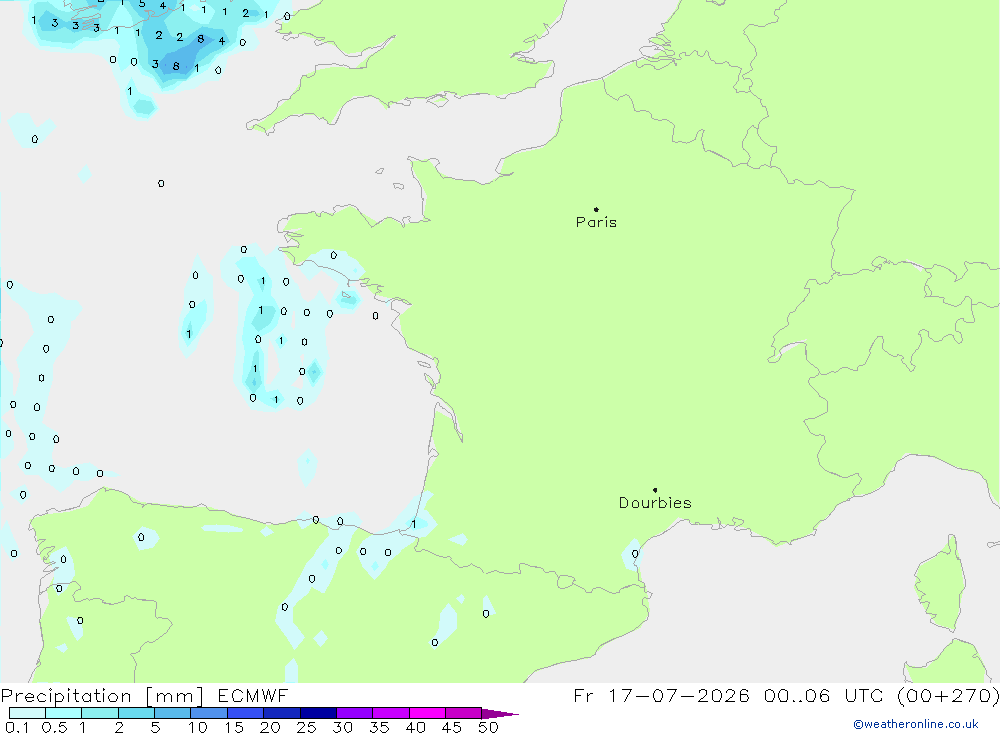Click the '0.1' legend scale value
Viewport: 1000px width, 733px height.
click(17, 727)
